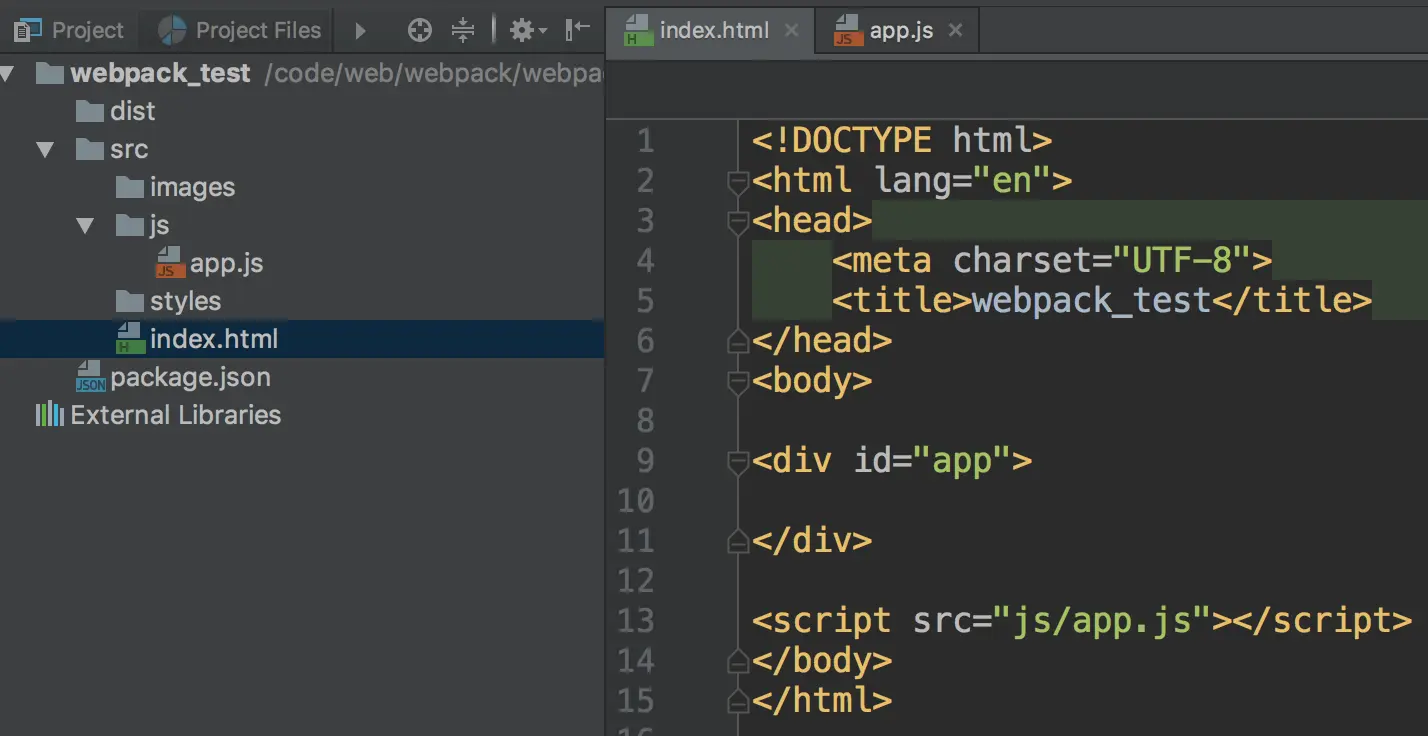Collapse the js folder arrow

[86, 225]
